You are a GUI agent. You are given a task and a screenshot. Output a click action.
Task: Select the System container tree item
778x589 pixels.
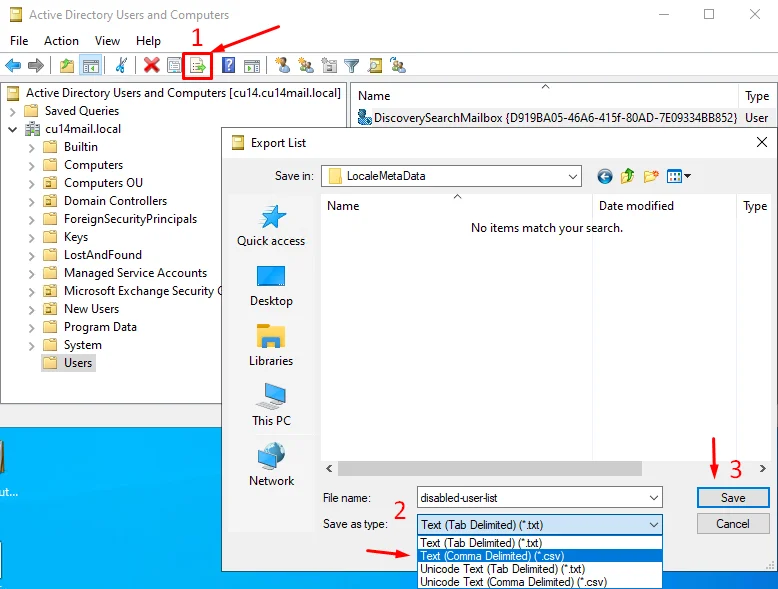[x=72, y=345]
